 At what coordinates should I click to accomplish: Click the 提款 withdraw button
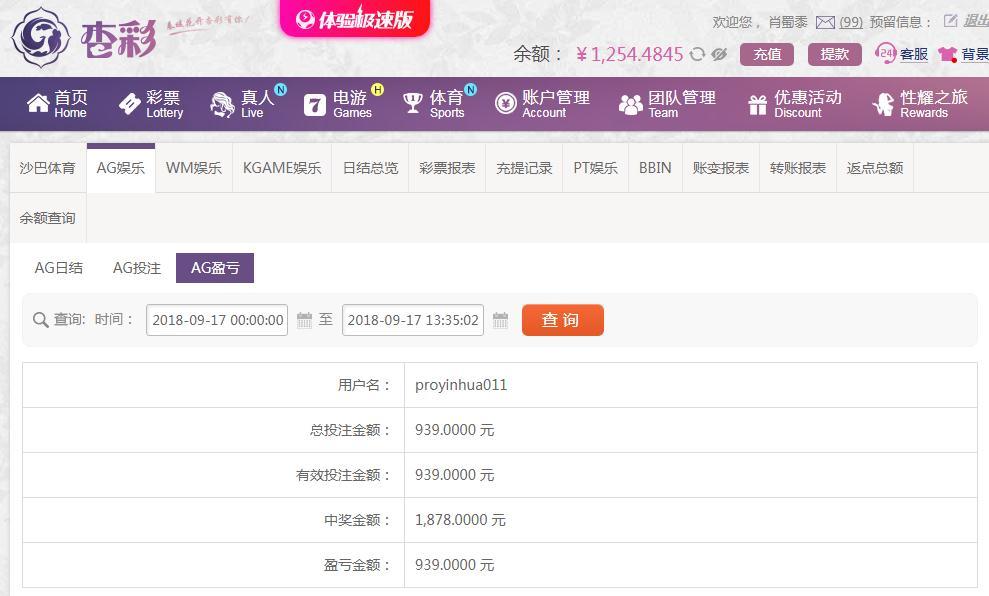point(834,54)
